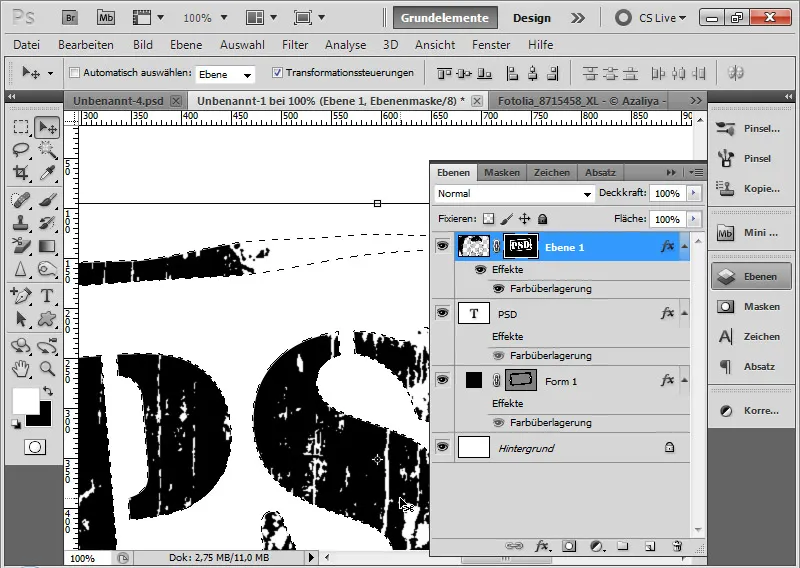
Task: Select the Path Selection tool
Action: tap(21, 319)
